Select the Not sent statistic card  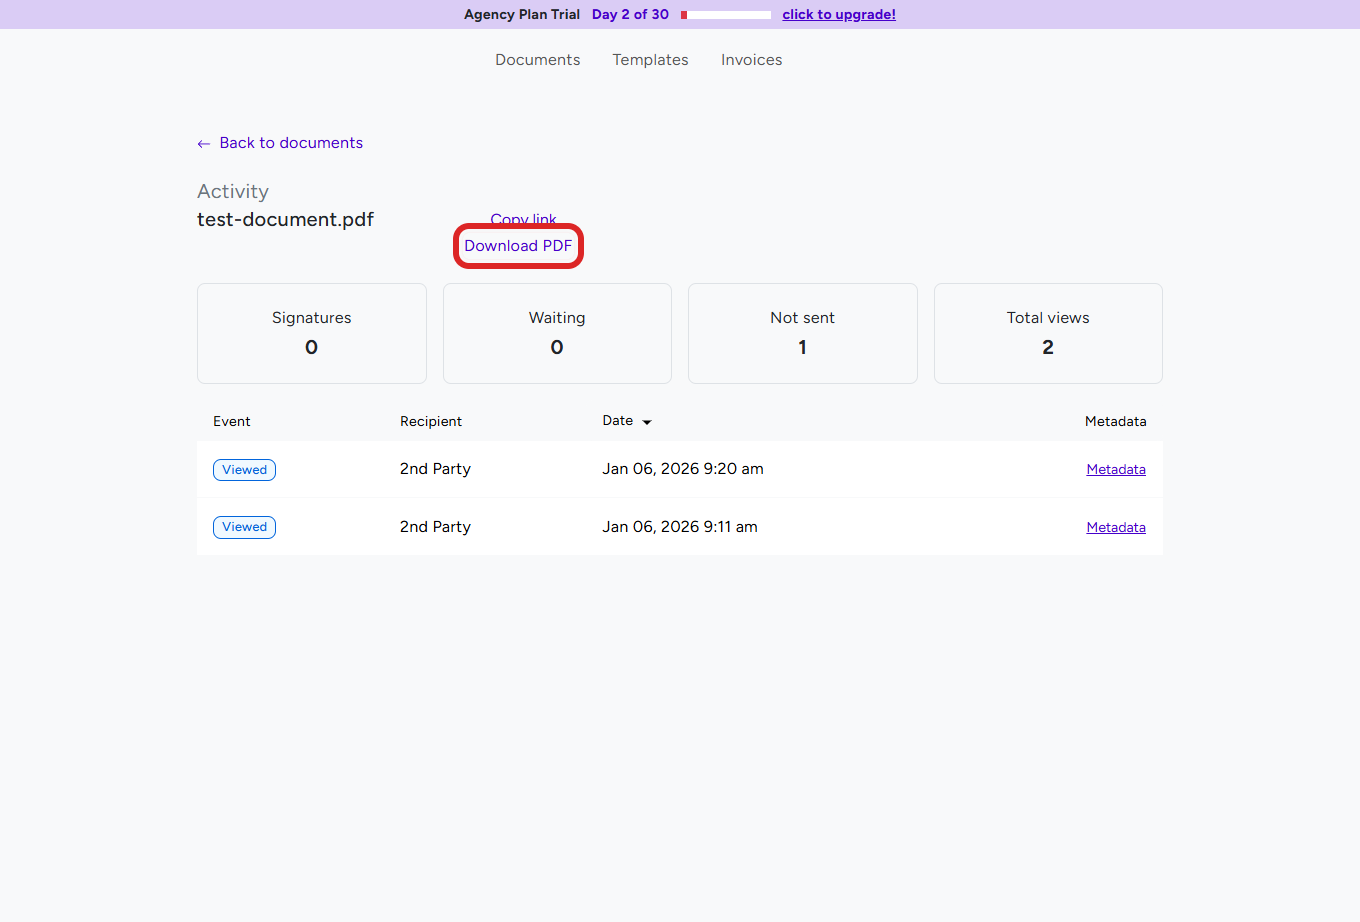(802, 333)
